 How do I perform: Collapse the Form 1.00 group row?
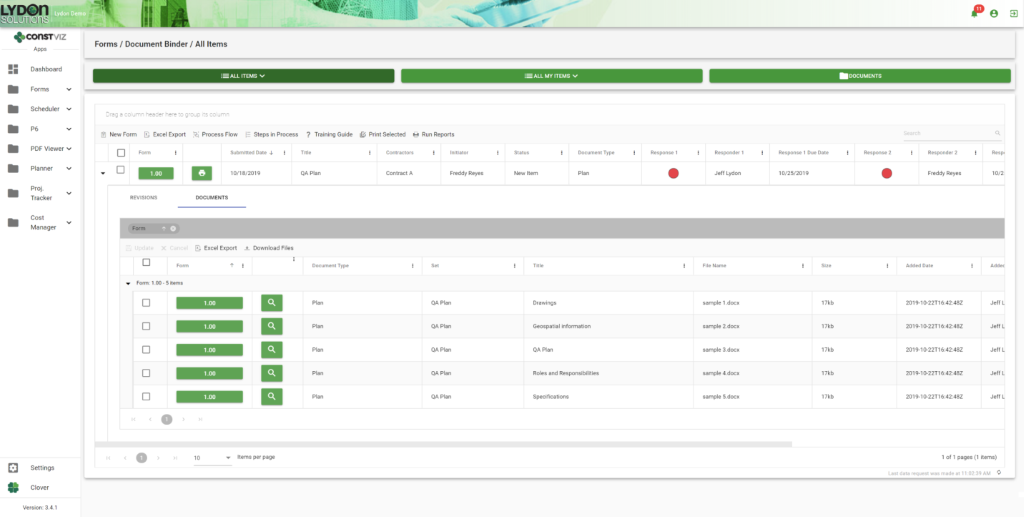click(128, 283)
